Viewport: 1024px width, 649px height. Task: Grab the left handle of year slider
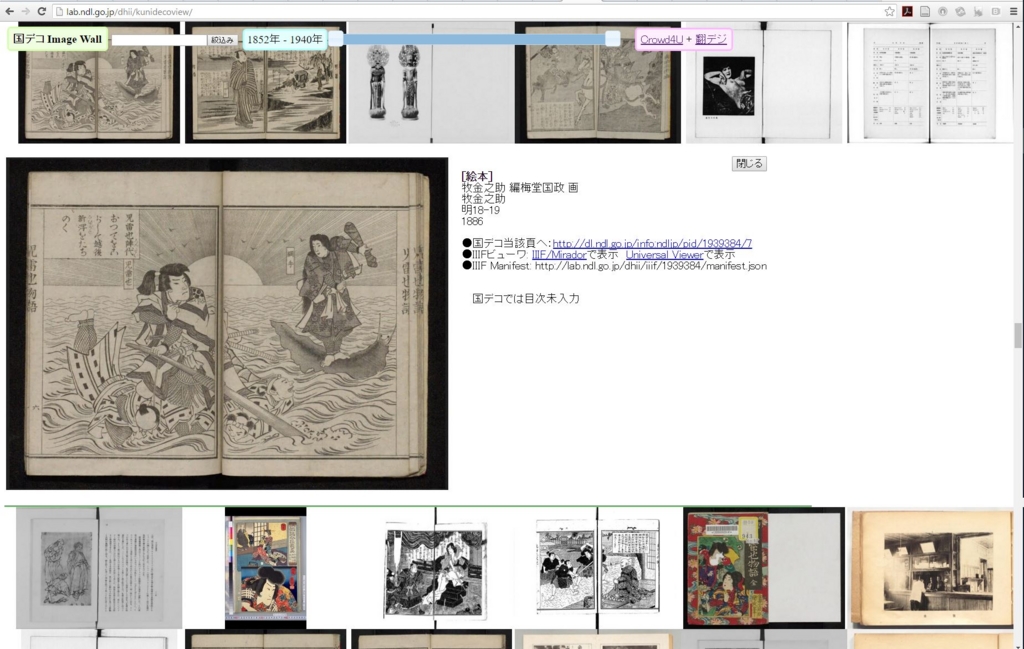pos(336,39)
